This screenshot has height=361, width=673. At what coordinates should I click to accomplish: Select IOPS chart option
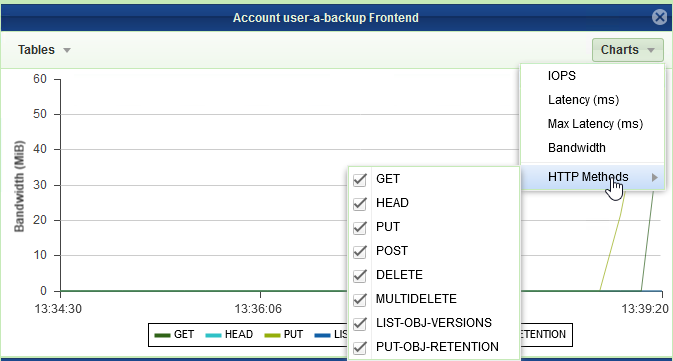coord(562,76)
